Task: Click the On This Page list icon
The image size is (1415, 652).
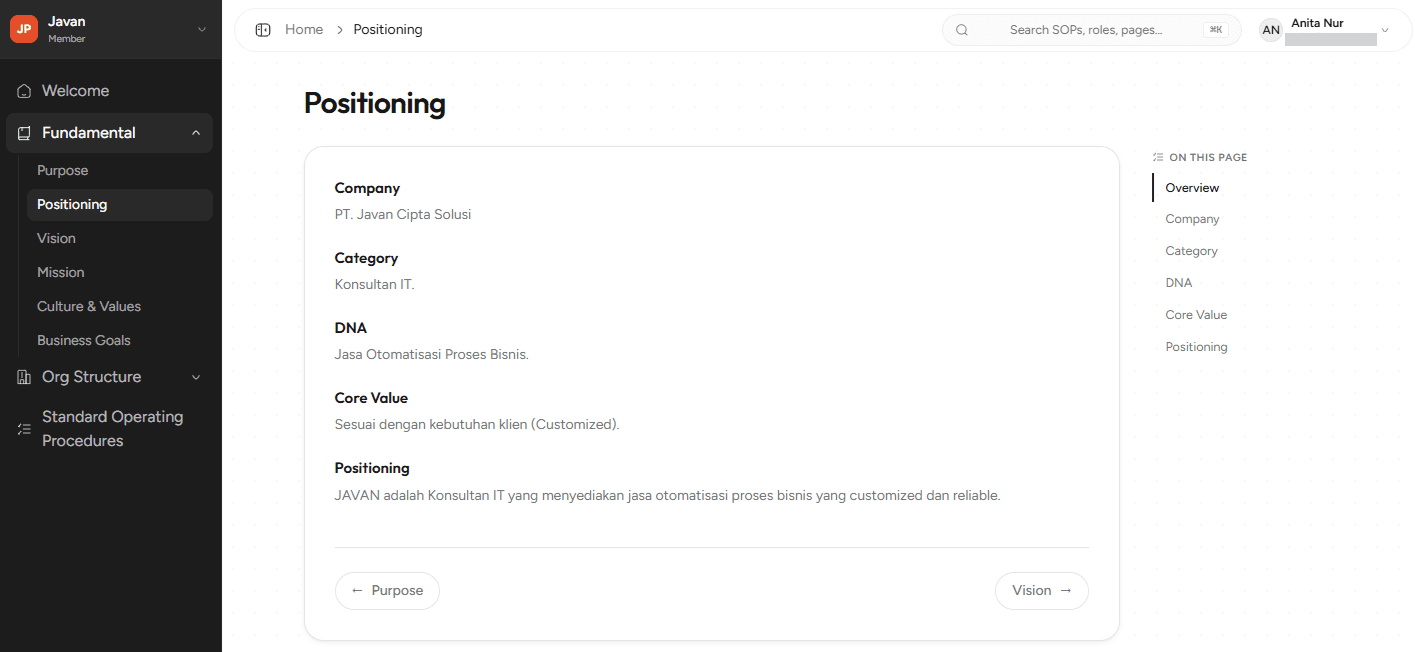Action: 1158,157
